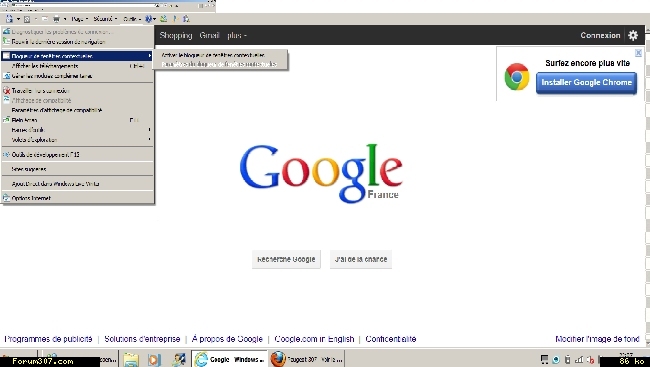Switch to Firefox Peugeot 307 taskbar button
The image size is (650, 367).
[306, 359]
